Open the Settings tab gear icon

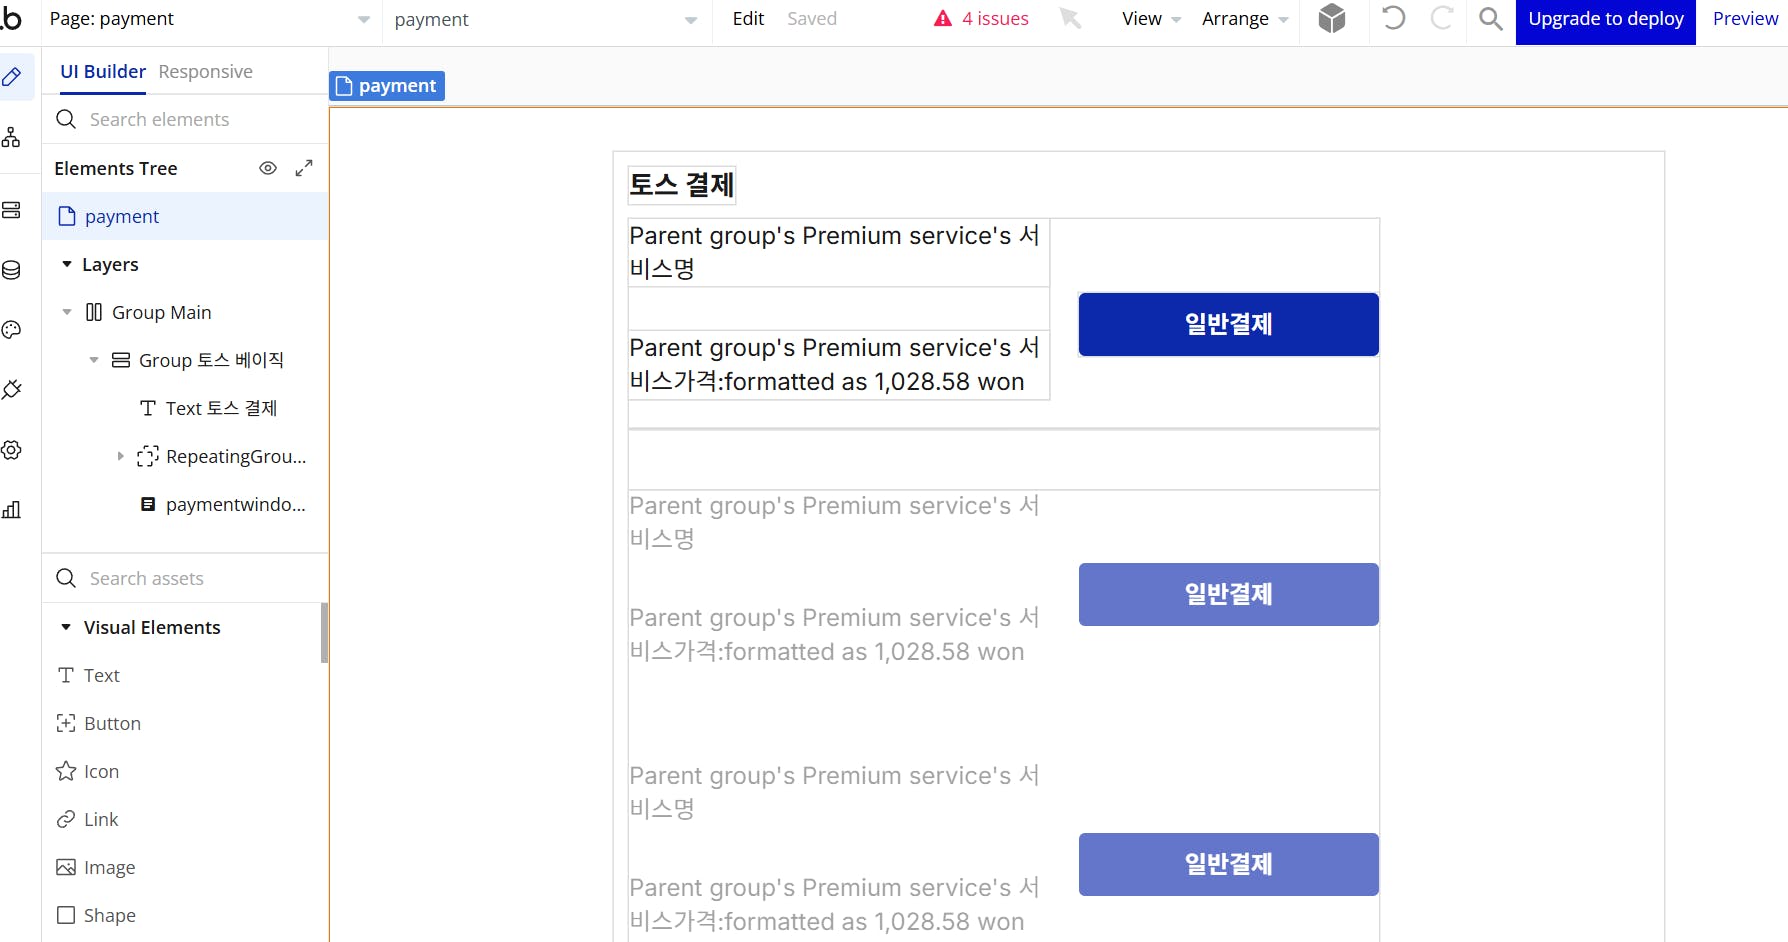pyautogui.click(x=11, y=450)
